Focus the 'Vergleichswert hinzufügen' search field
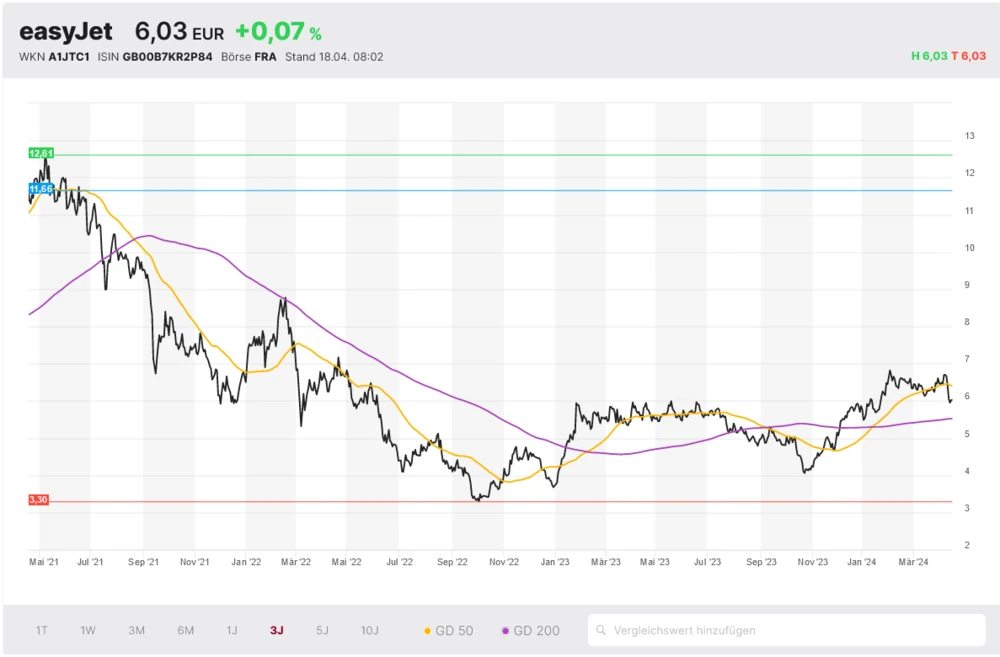The image size is (1000, 657). click(x=790, y=630)
